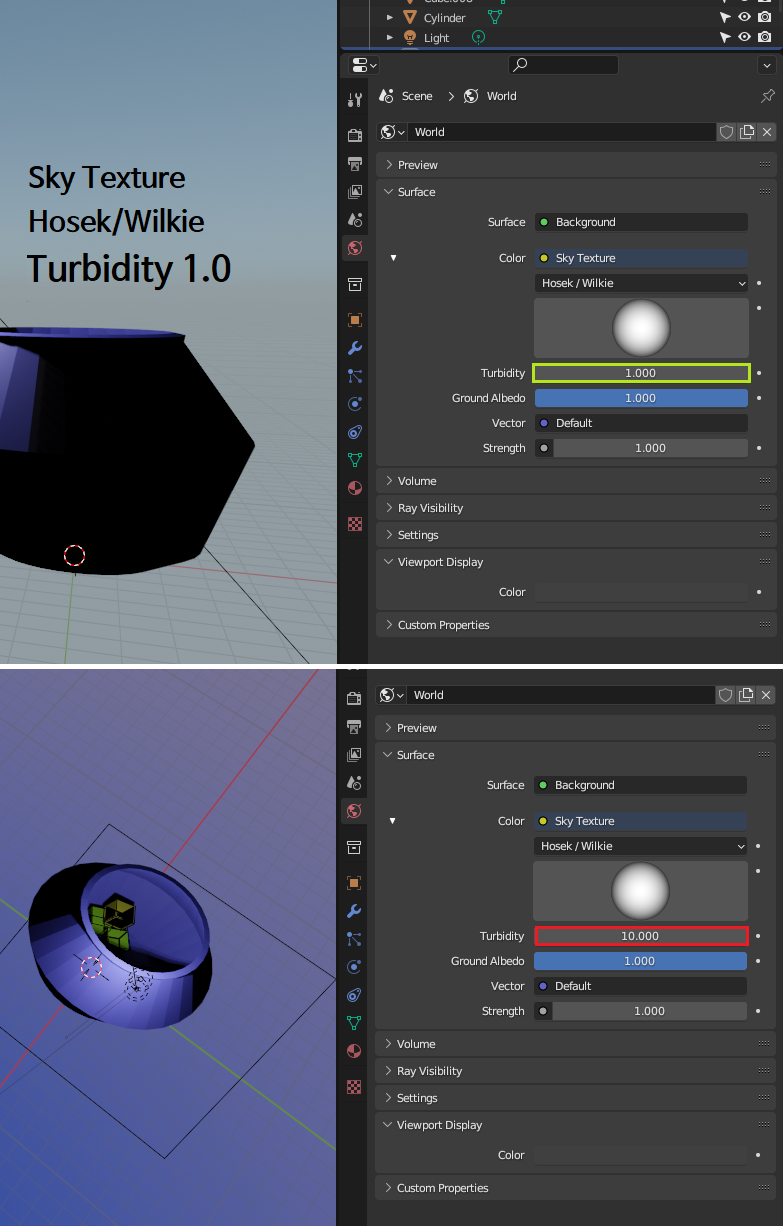The width and height of the screenshot is (783, 1226).
Task: Click the Strength value field, lower editor
Action: tap(649, 1011)
